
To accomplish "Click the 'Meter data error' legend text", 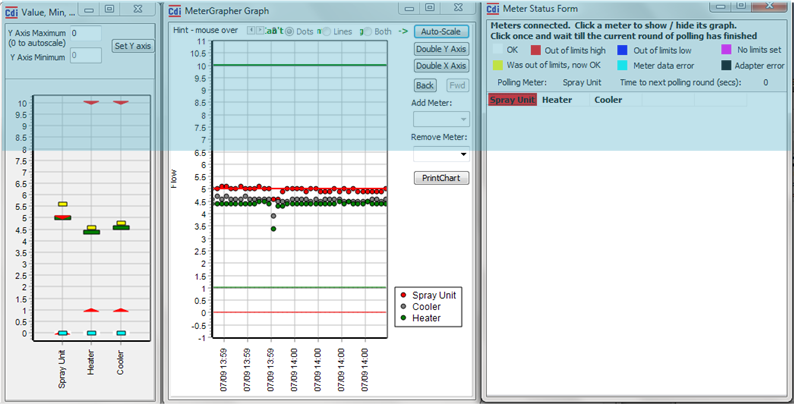I will (664, 65).
